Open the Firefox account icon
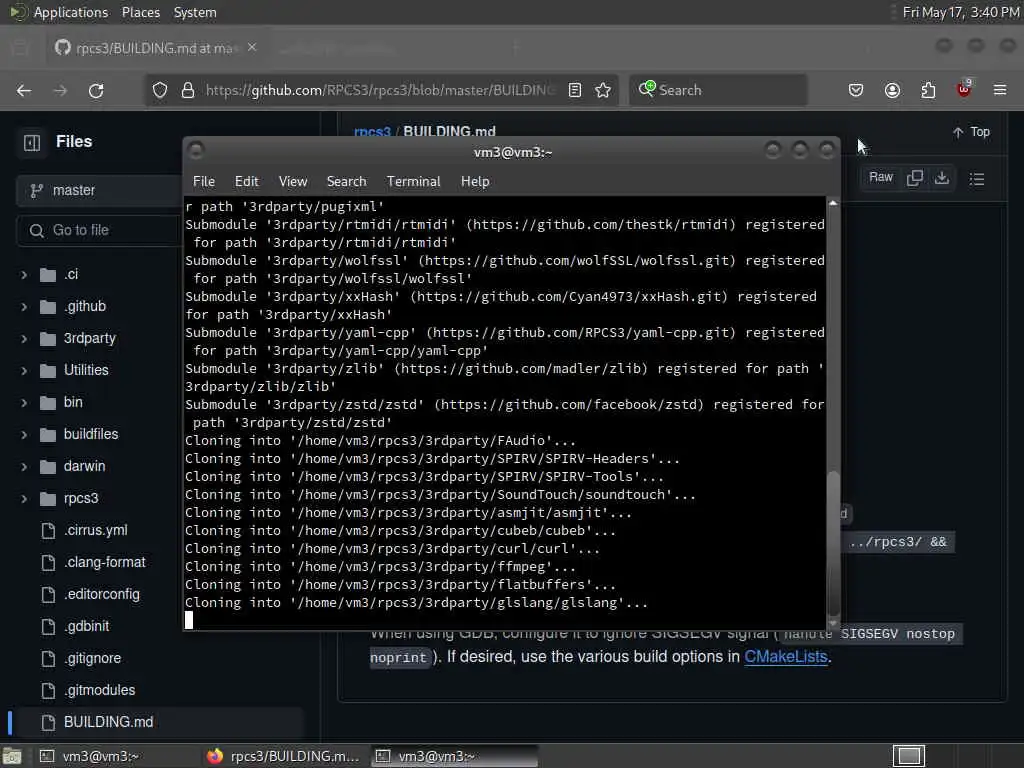Screen dimensions: 1024x768 pos(892,90)
